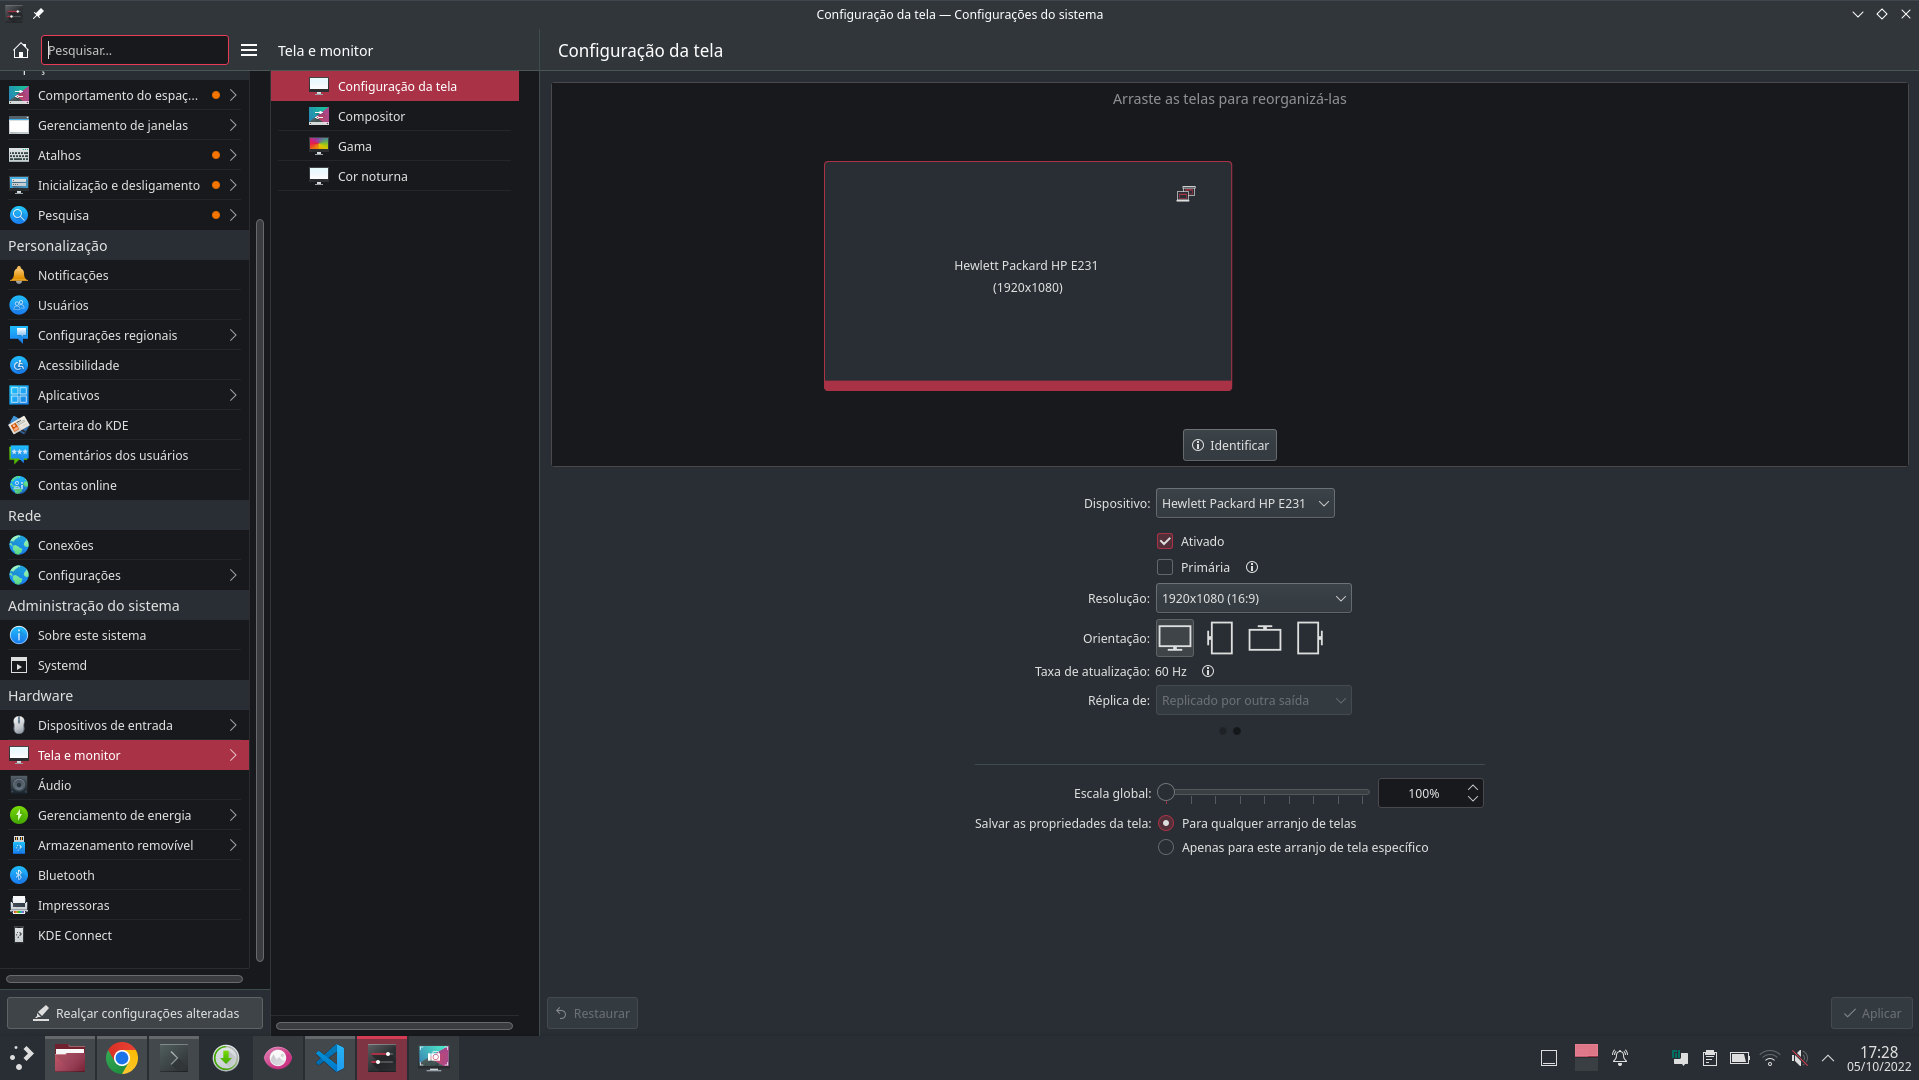
Task: Open the Dispositivo dropdown
Action: coord(1245,503)
